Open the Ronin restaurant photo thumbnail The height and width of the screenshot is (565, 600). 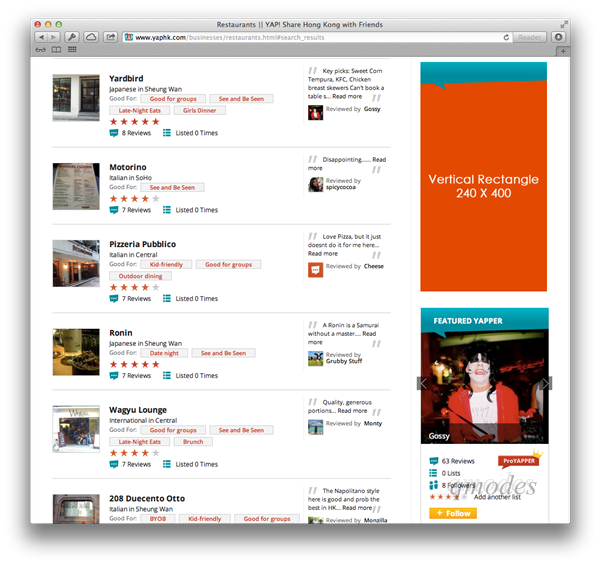(x=76, y=352)
